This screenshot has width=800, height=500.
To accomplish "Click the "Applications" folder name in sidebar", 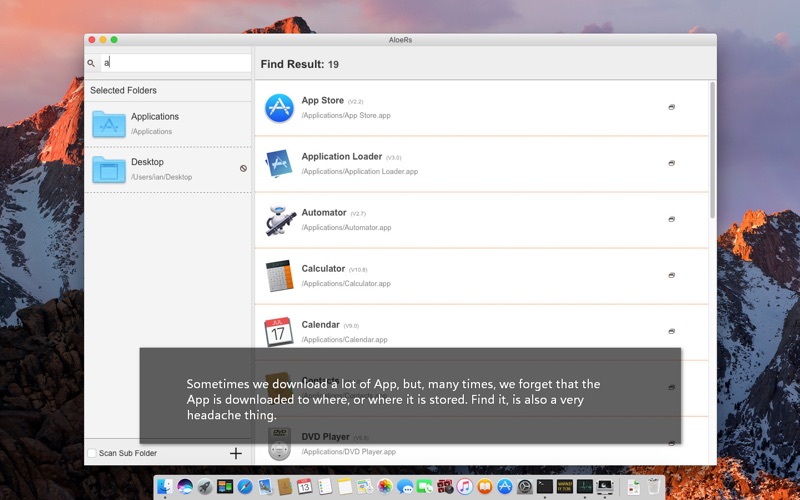I will (x=155, y=117).
